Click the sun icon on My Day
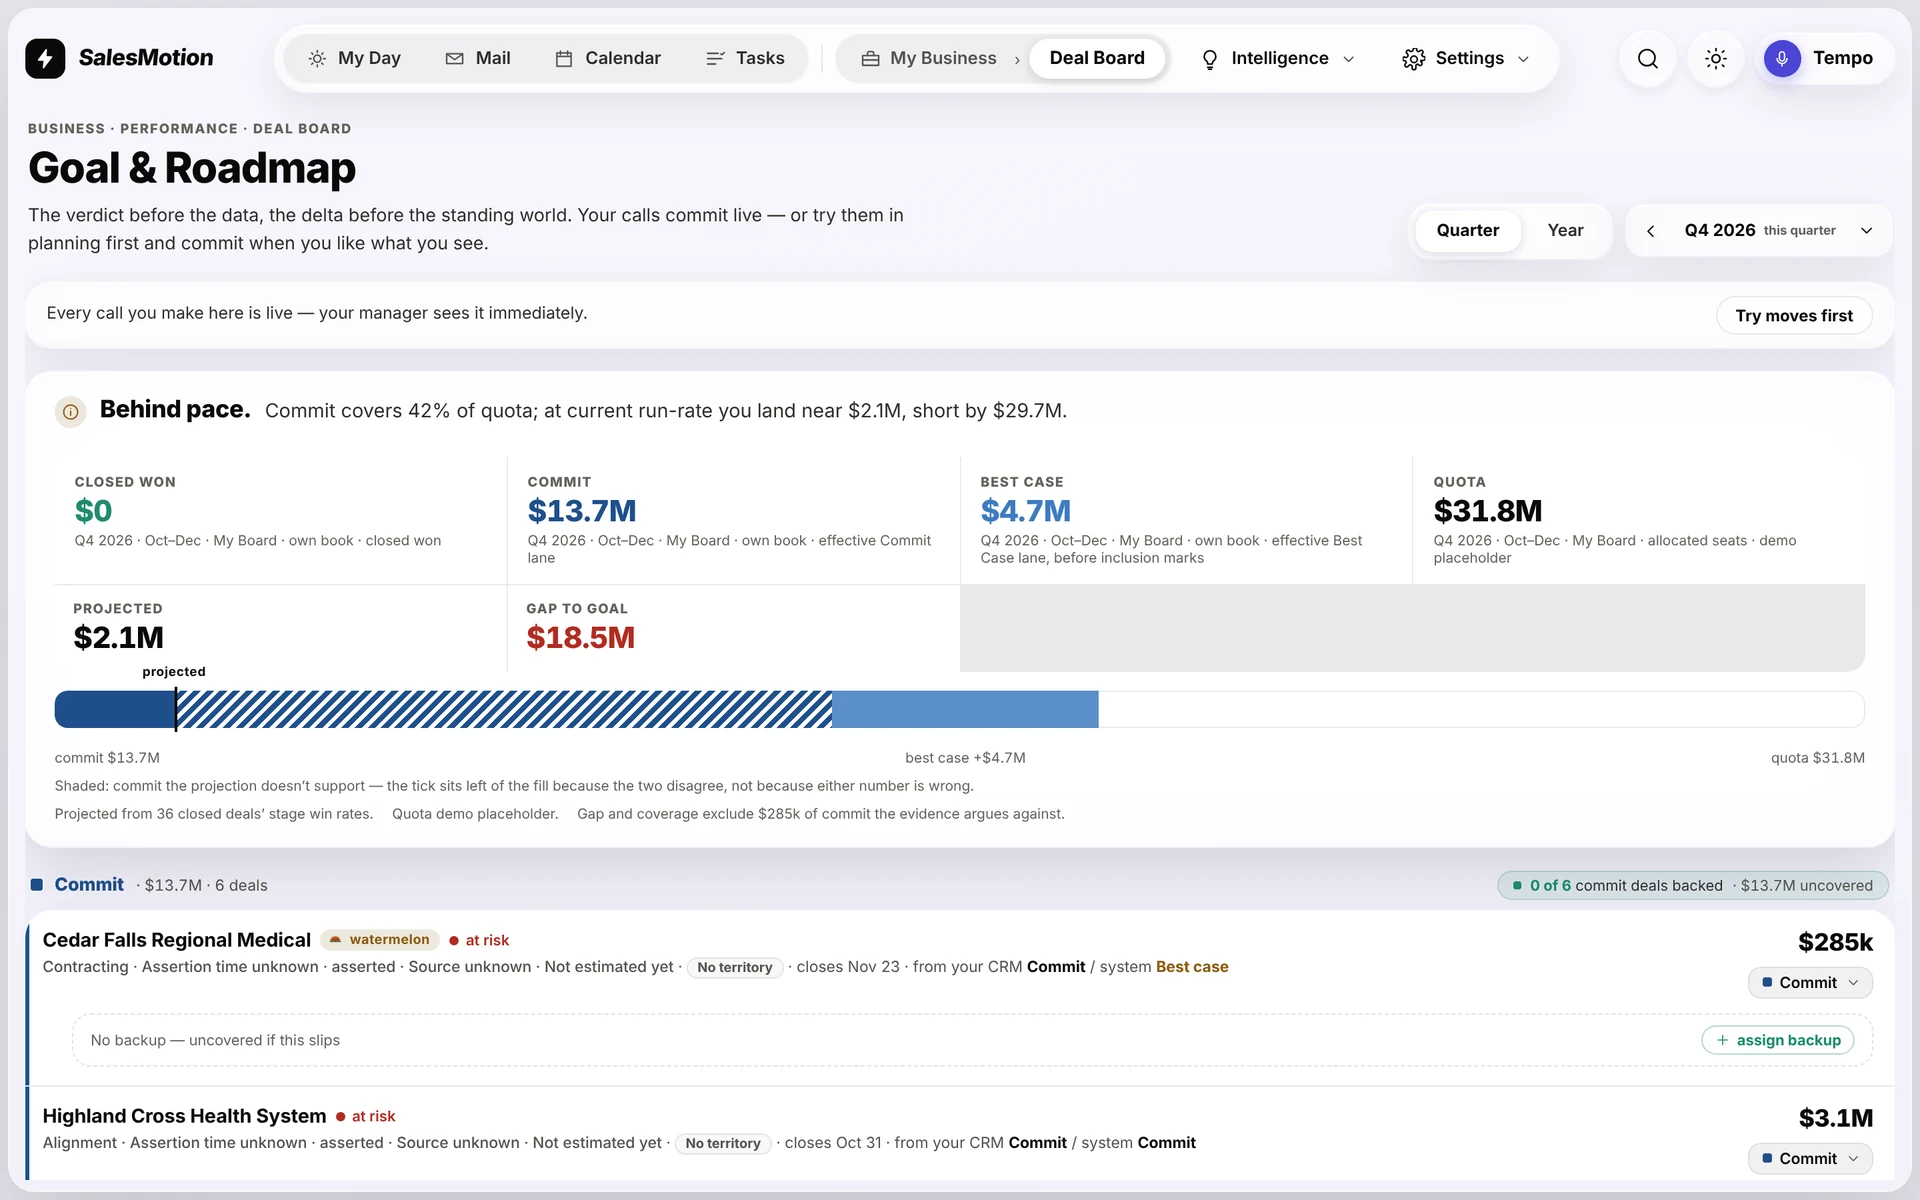 (x=317, y=58)
